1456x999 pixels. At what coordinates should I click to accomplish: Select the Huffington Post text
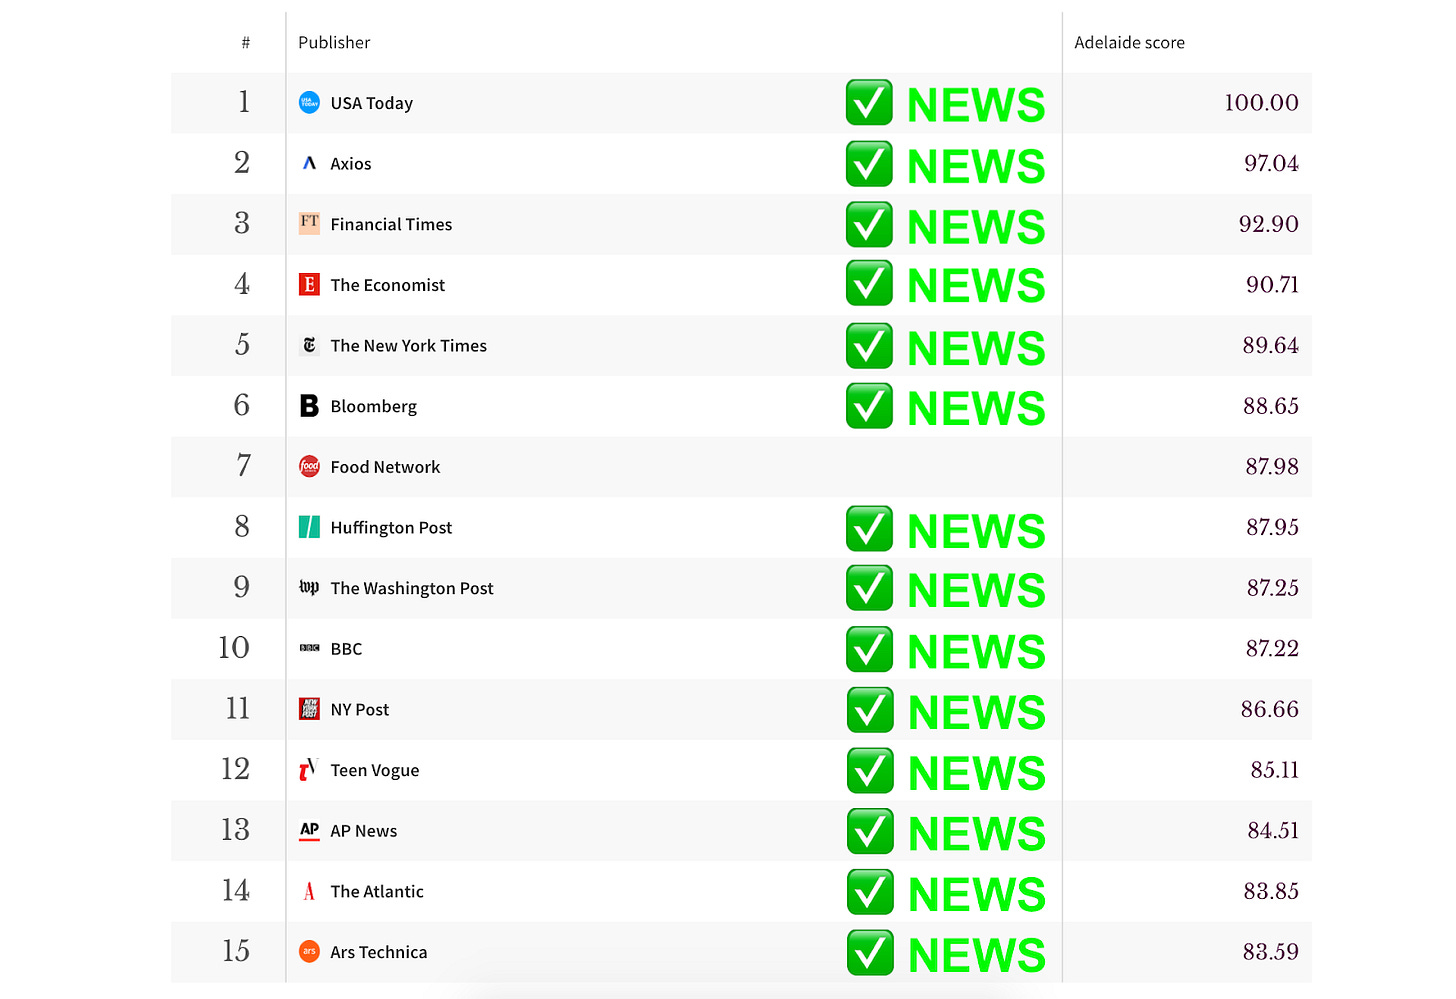pos(391,528)
